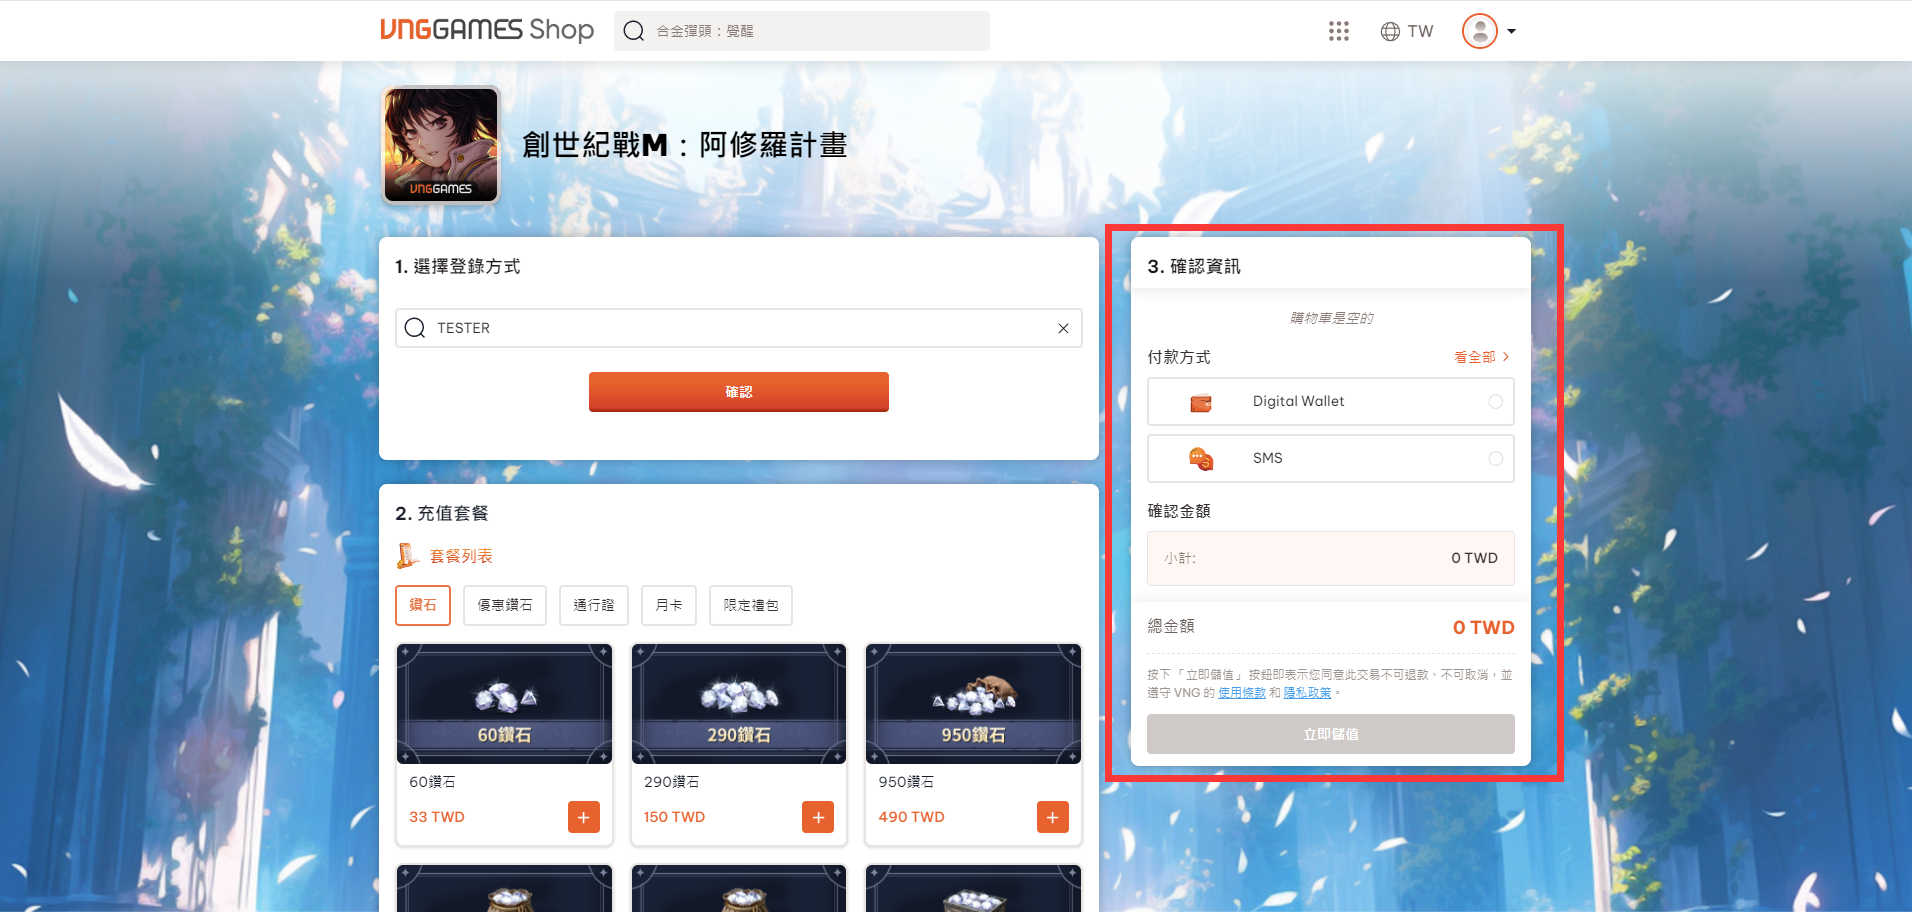Add 290 diamonds package with plus button
1912x912 pixels.
(x=817, y=817)
